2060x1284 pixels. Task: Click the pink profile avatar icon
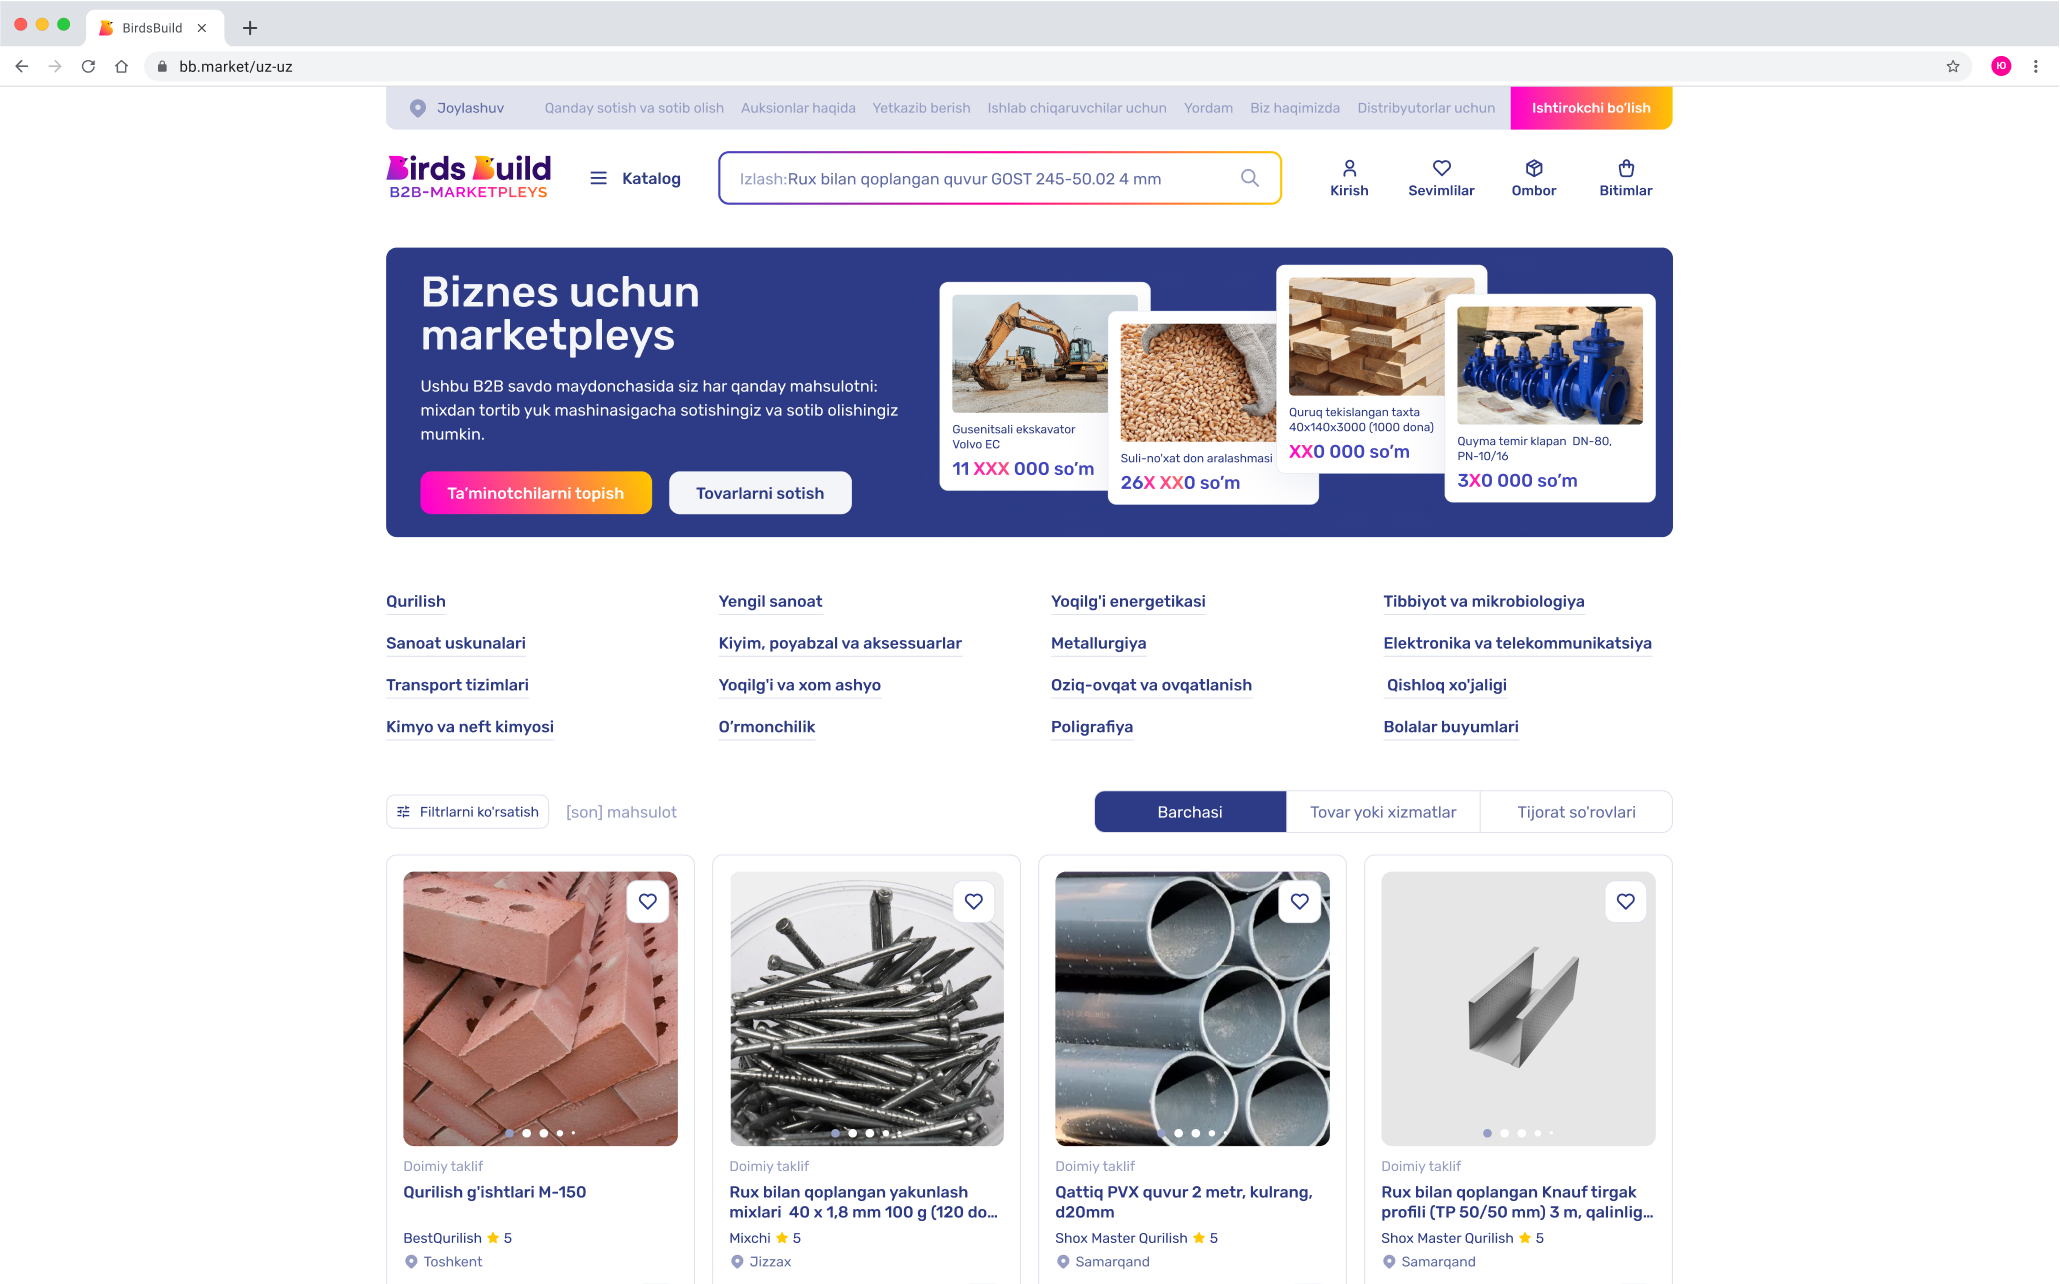click(x=2001, y=66)
